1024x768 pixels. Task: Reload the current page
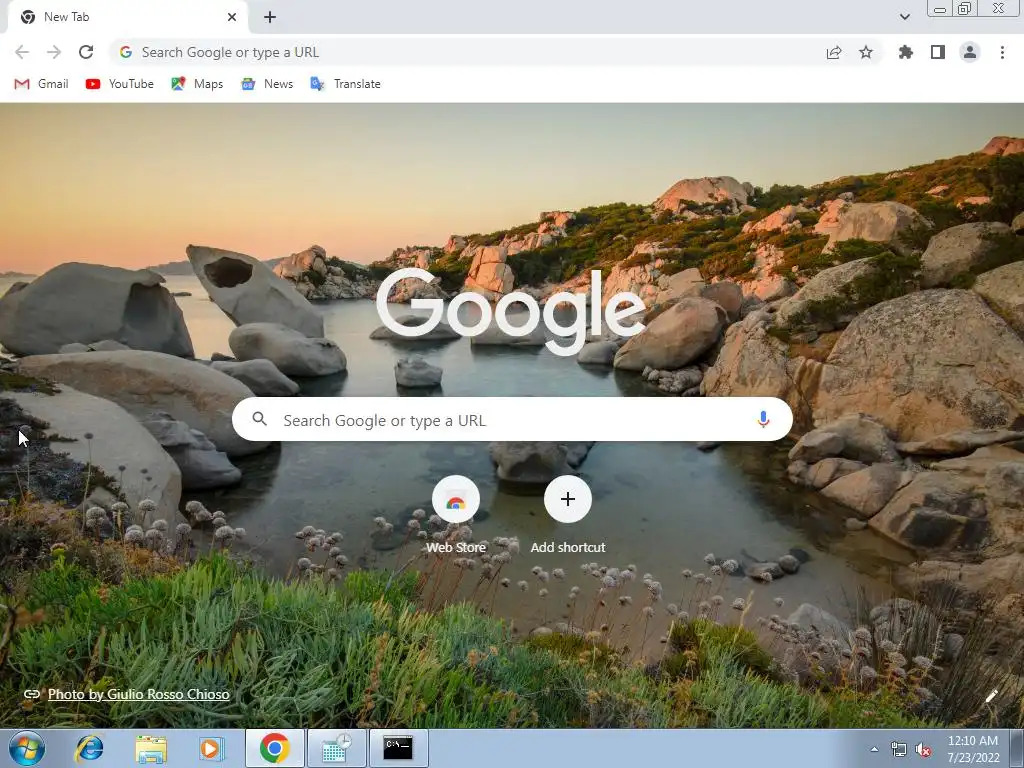[x=86, y=52]
